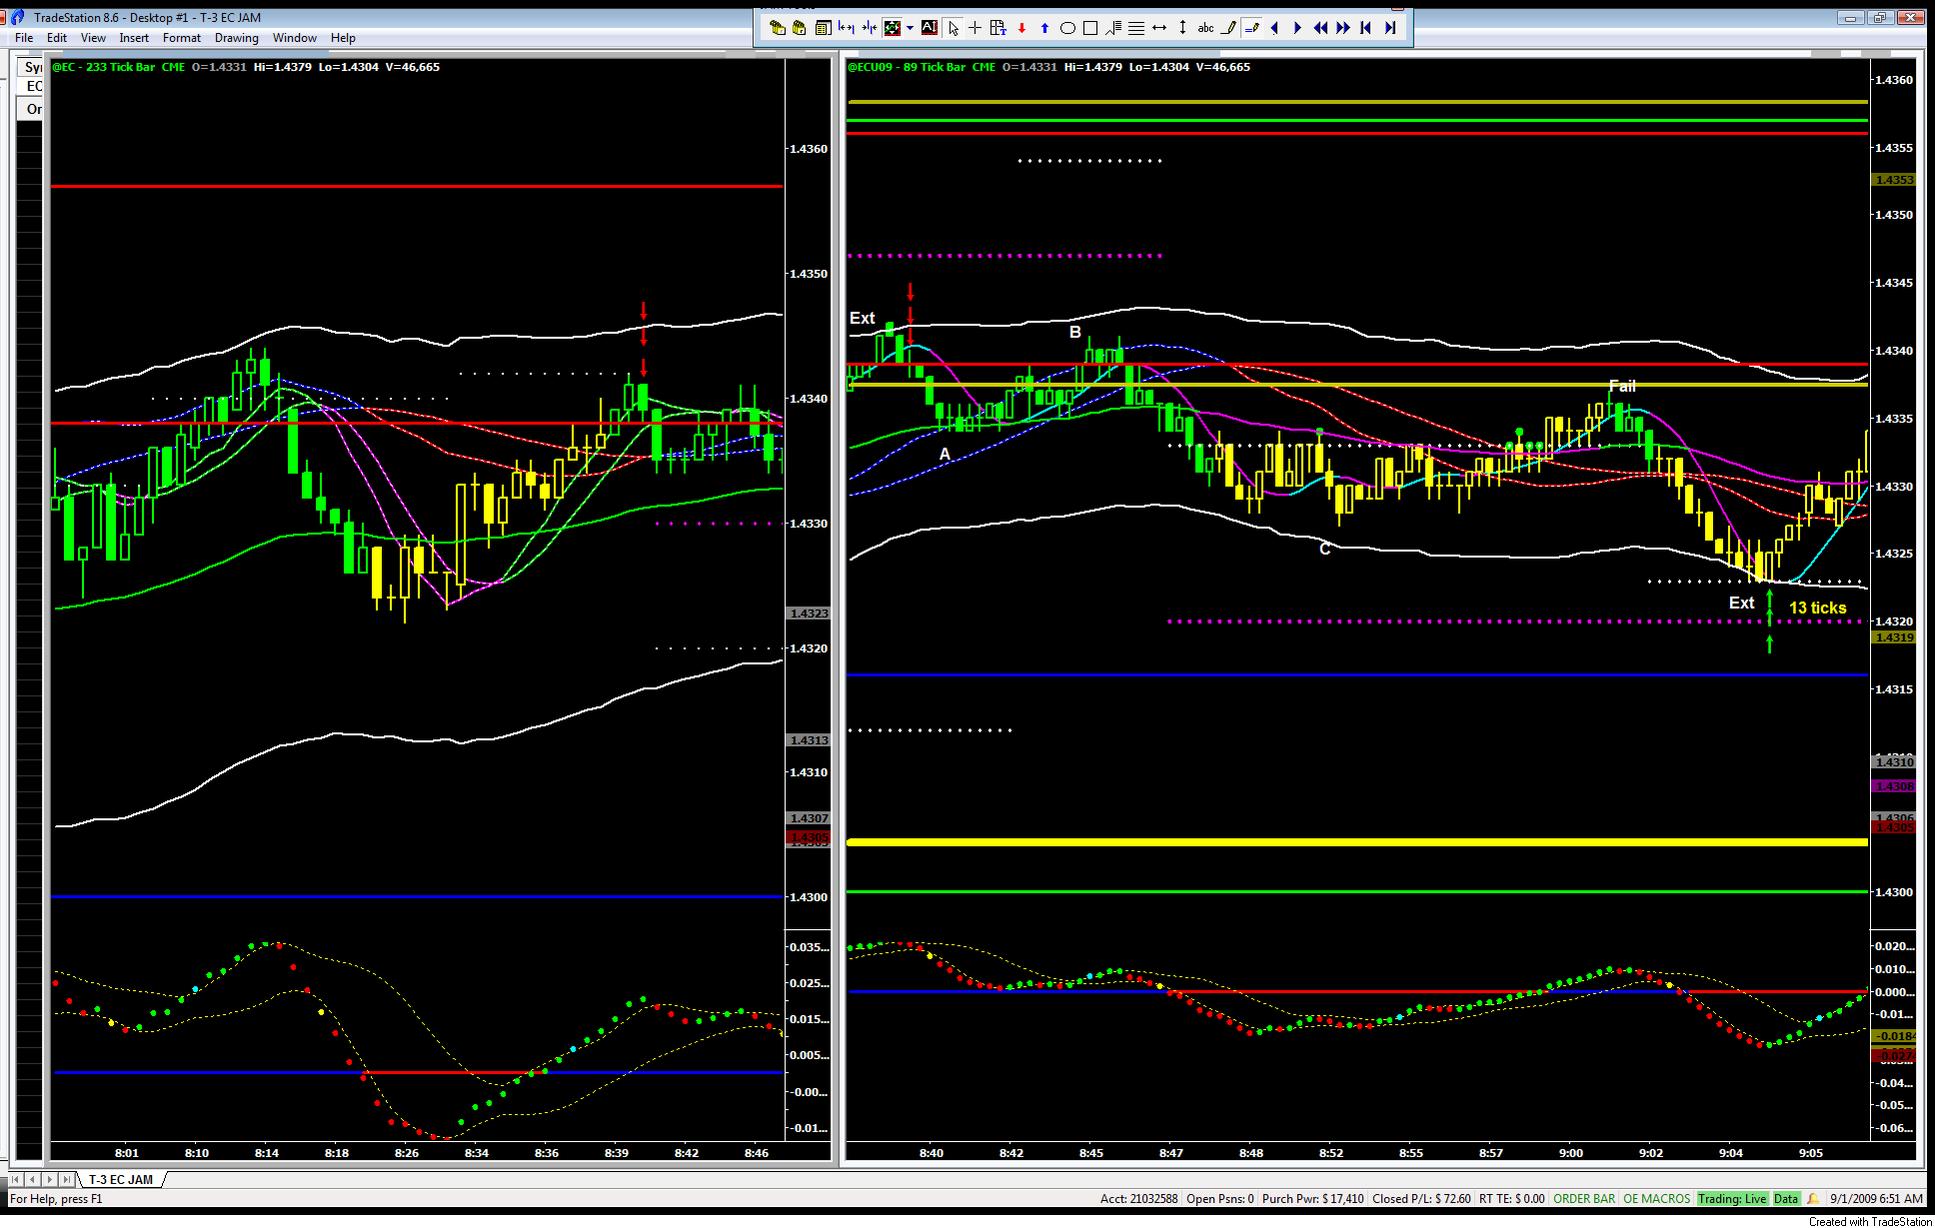The height and width of the screenshot is (1228, 1935).
Task: Open the Window menu
Action: point(295,38)
